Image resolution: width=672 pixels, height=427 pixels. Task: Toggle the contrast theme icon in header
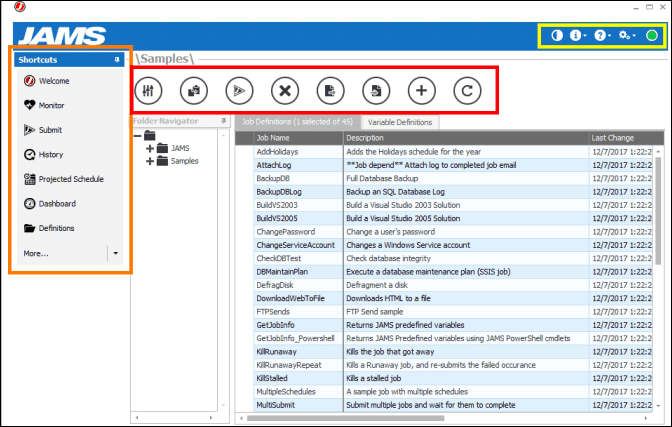click(x=557, y=35)
